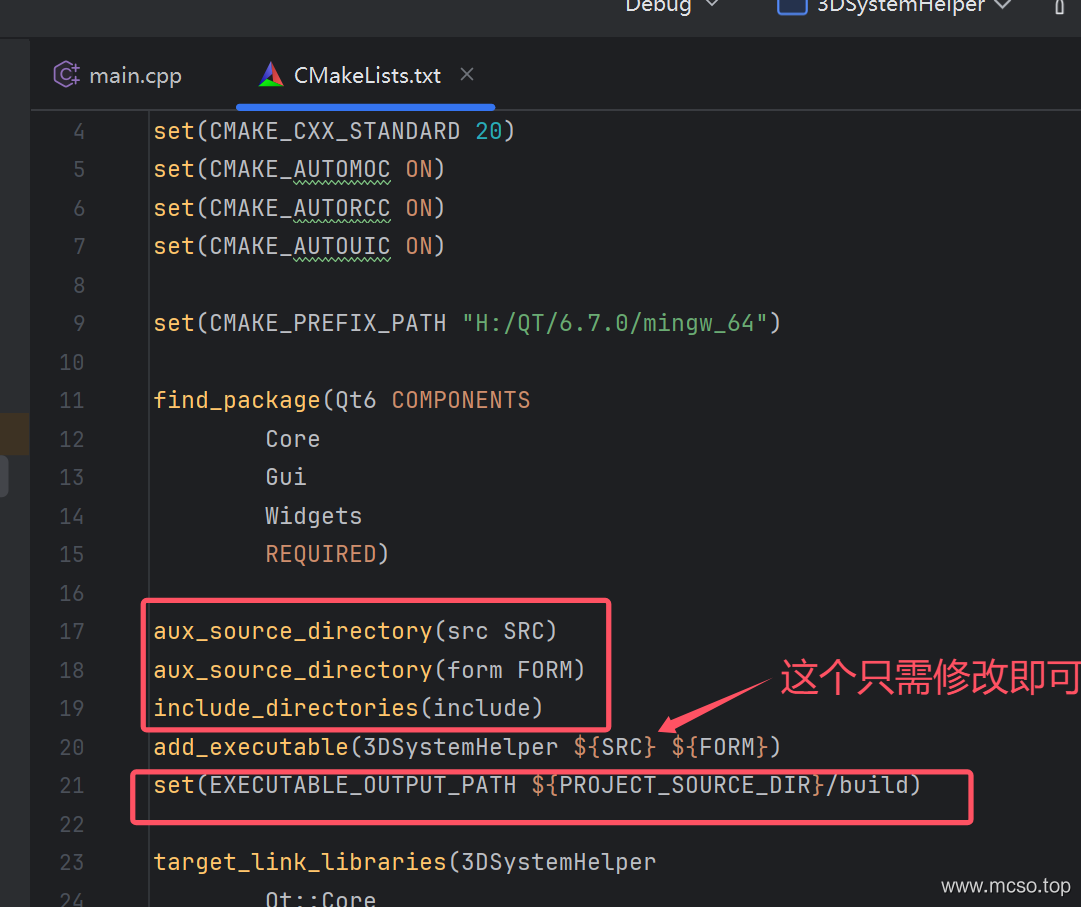Click ${PROJECT_SOURCE_DIR}/build on line 21
This screenshot has width=1081, height=907.
click(x=719, y=785)
